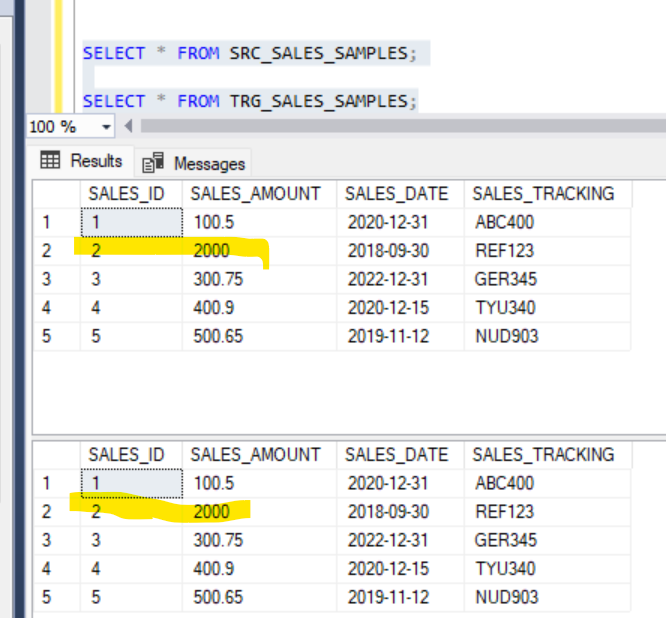
Task: Click the NUD903 cell in the second result grid
Action: pos(507,597)
